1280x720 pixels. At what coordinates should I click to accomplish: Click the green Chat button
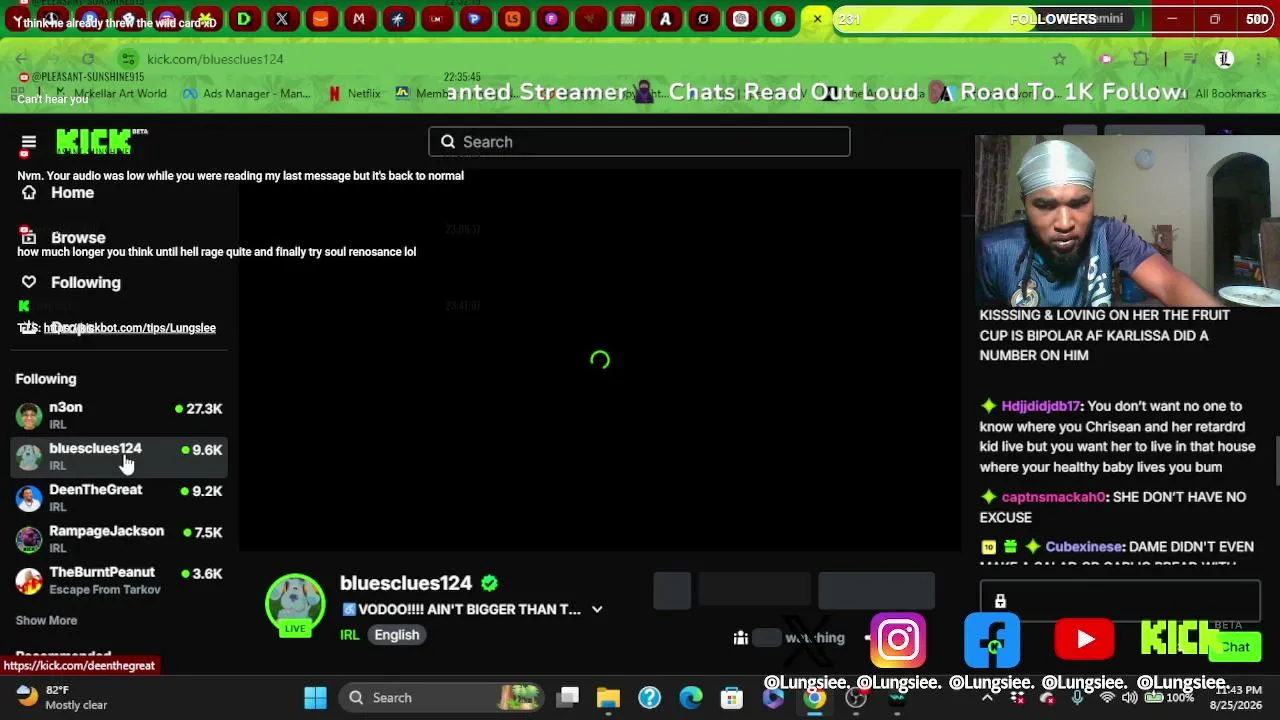[x=1235, y=647]
